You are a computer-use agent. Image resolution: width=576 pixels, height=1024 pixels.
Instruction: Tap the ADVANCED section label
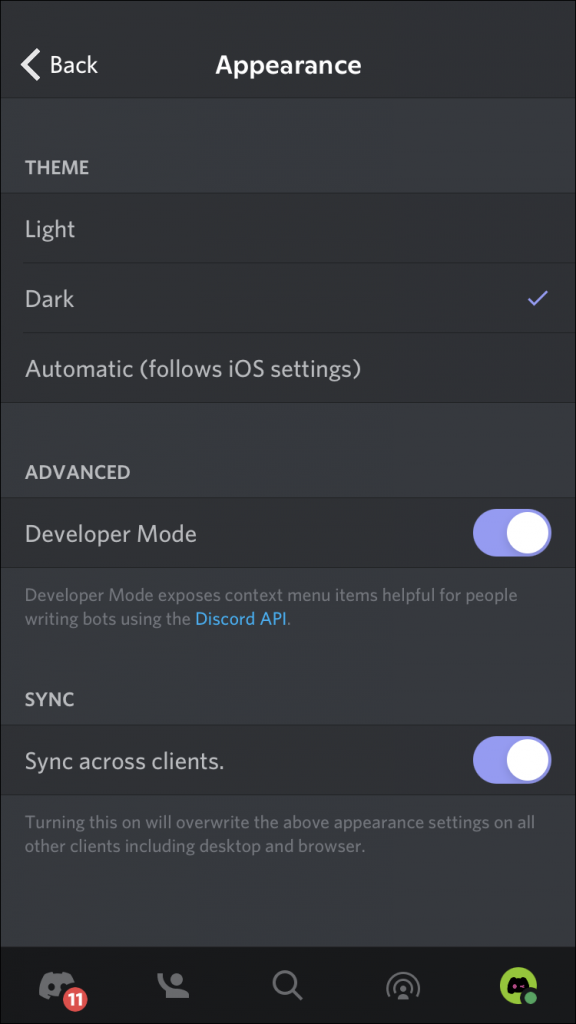coord(77,472)
